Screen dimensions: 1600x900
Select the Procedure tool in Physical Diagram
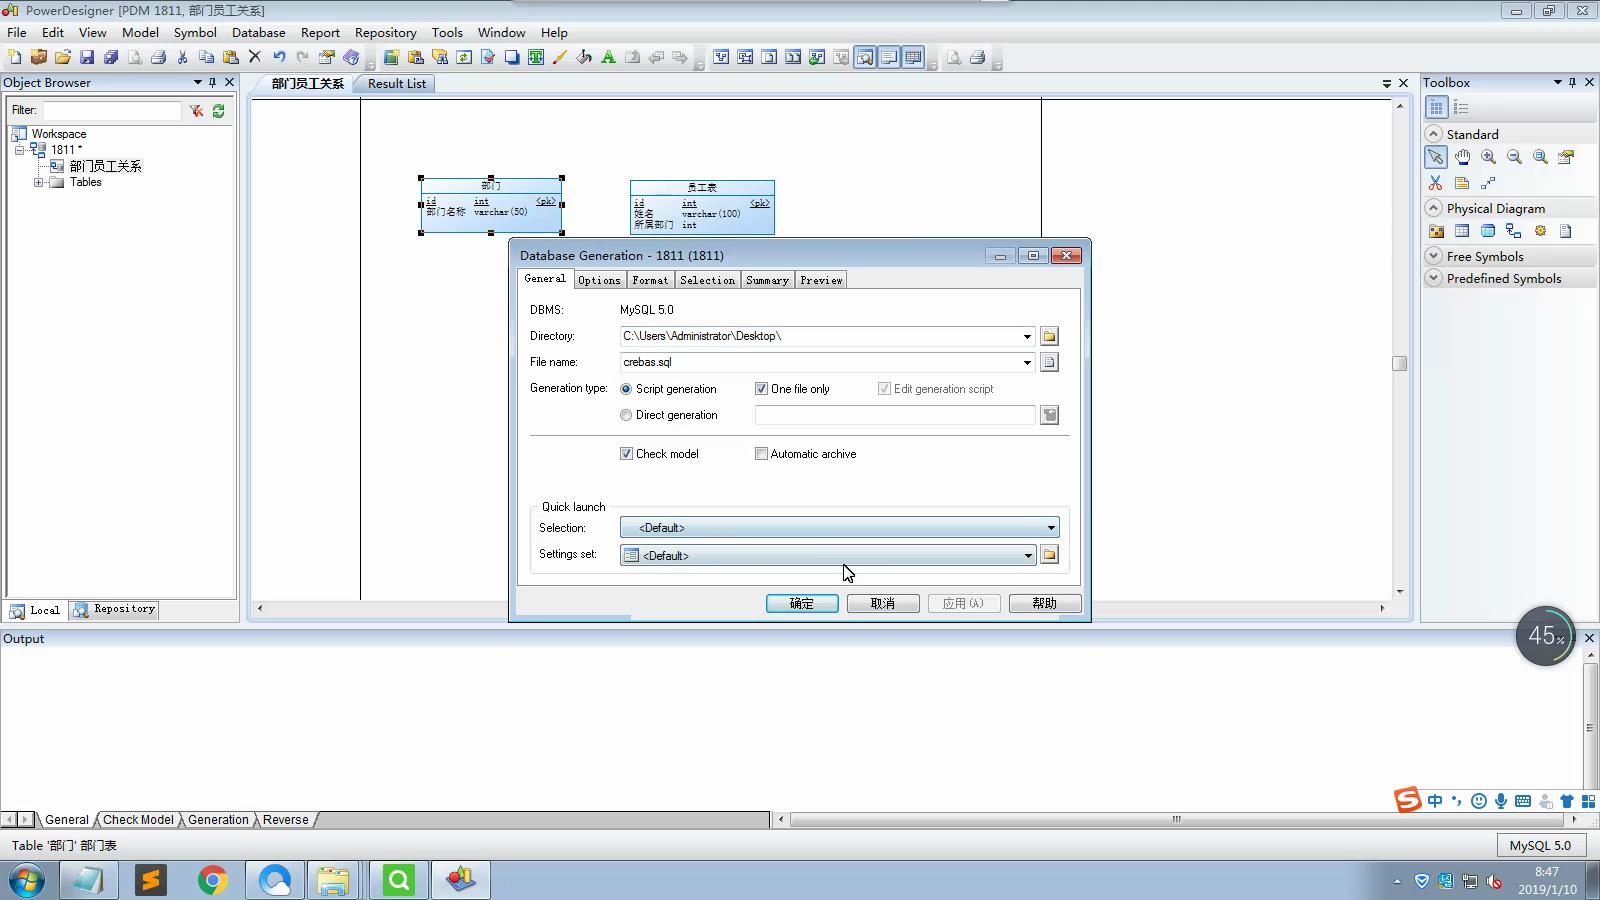pos(1540,231)
